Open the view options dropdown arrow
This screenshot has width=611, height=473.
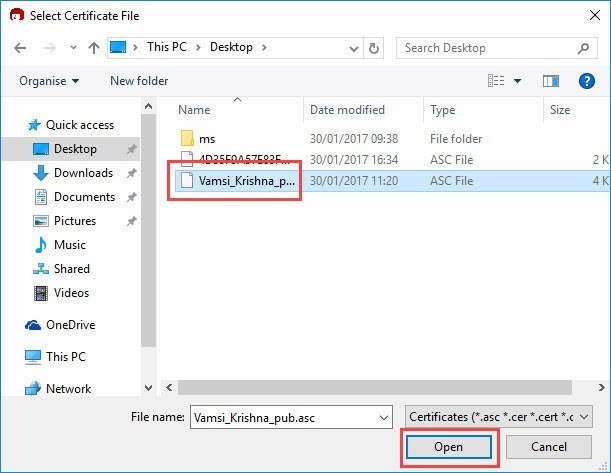[x=517, y=81]
